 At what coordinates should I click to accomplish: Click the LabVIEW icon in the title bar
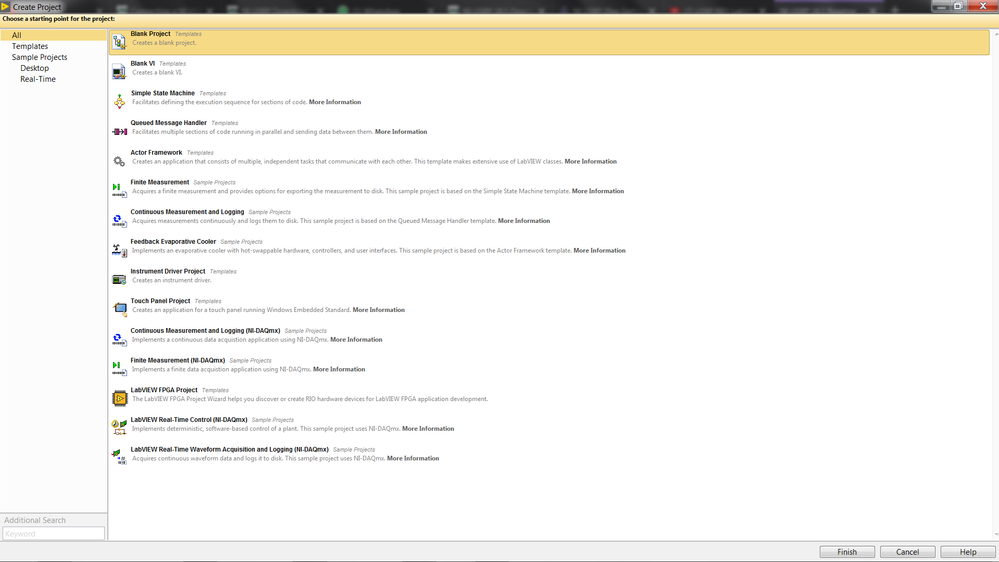point(5,6)
